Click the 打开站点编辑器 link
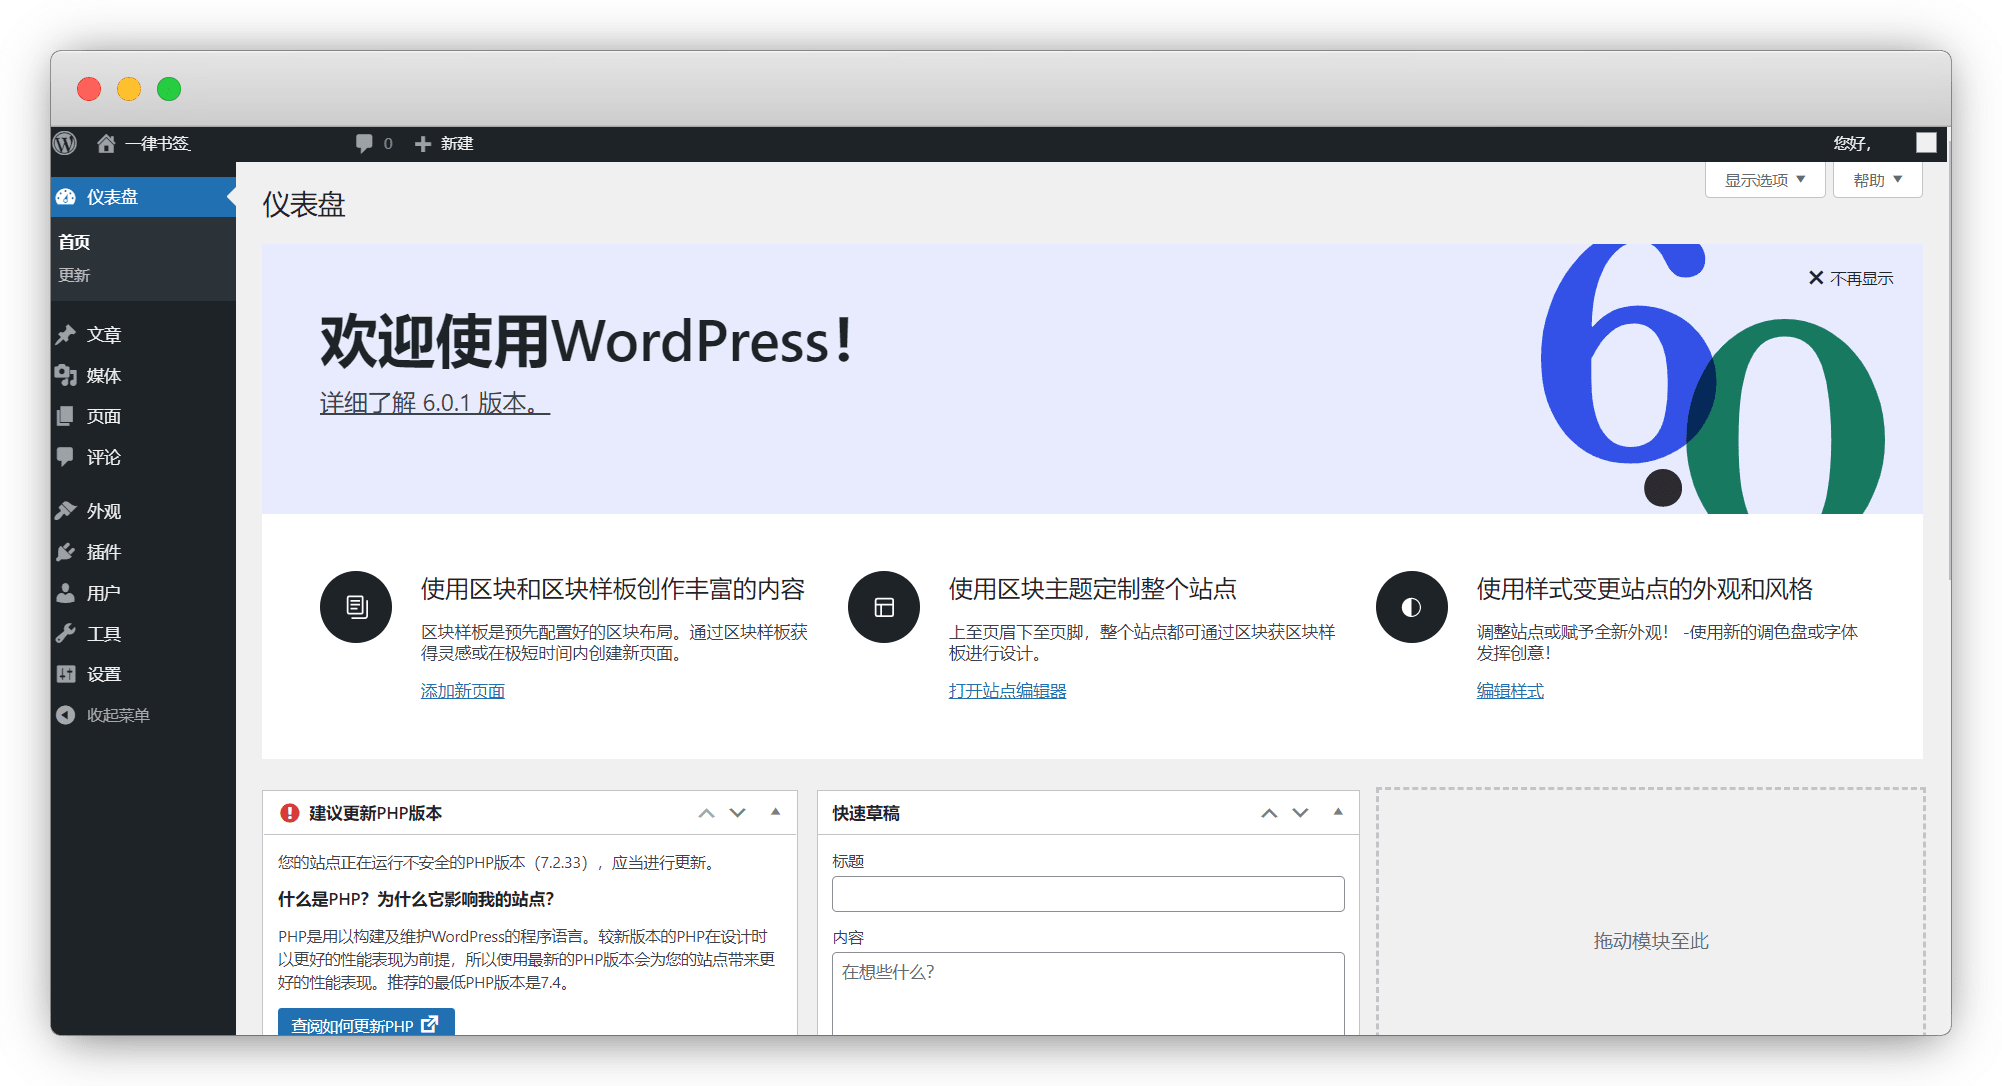The width and height of the screenshot is (2002, 1086). pyautogui.click(x=1007, y=691)
